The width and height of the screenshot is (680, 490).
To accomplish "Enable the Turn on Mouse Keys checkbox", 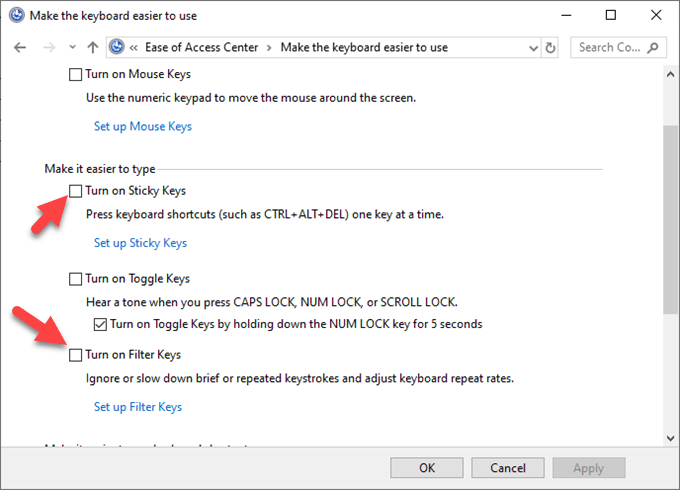I will (77, 74).
